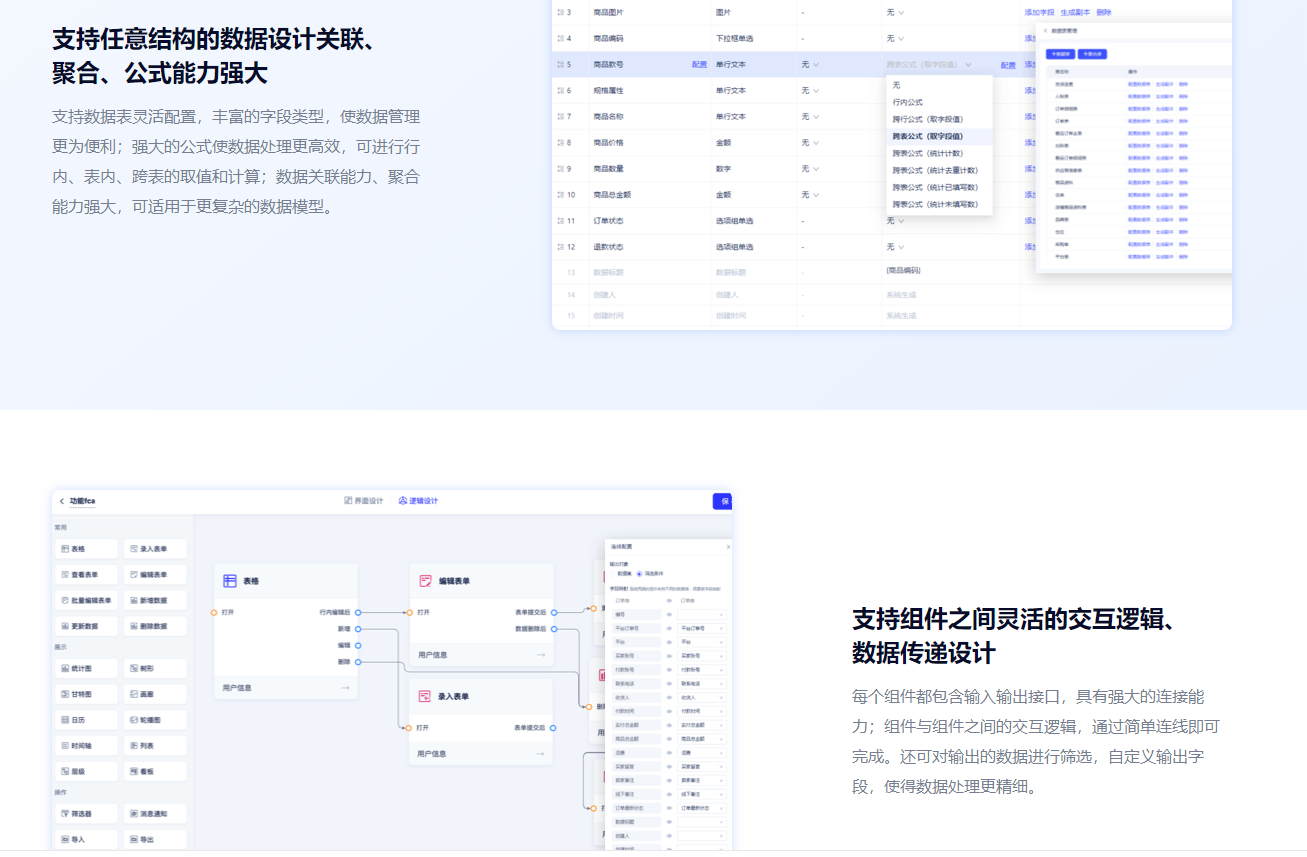1307x857 pixels.
Task: Click 添加字段 link in 商品图片 row
Action: click(x=1039, y=12)
